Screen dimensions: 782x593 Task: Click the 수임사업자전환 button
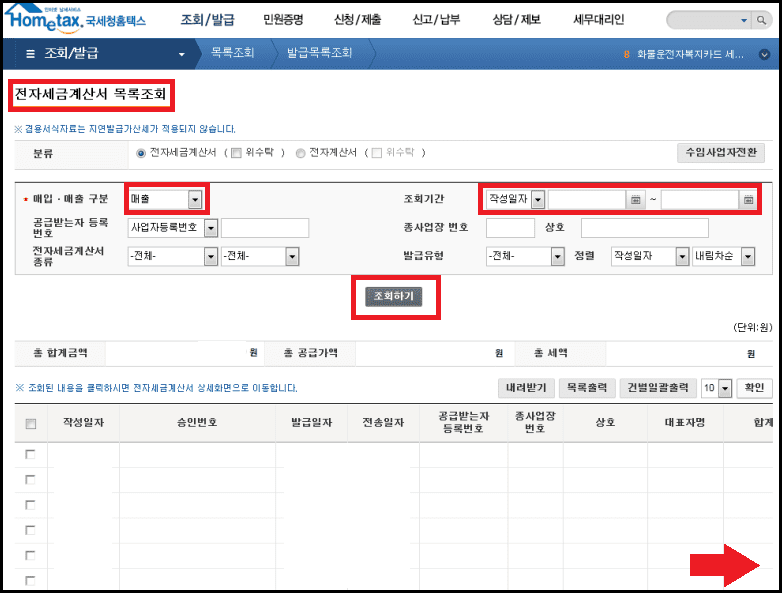point(721,153)
